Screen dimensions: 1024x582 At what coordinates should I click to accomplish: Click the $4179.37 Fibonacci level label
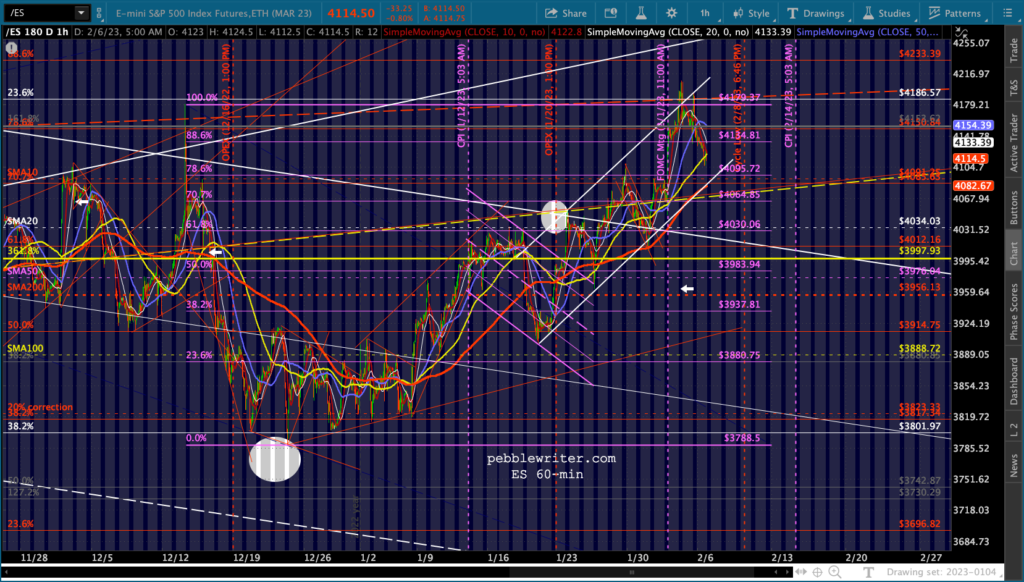739,97
